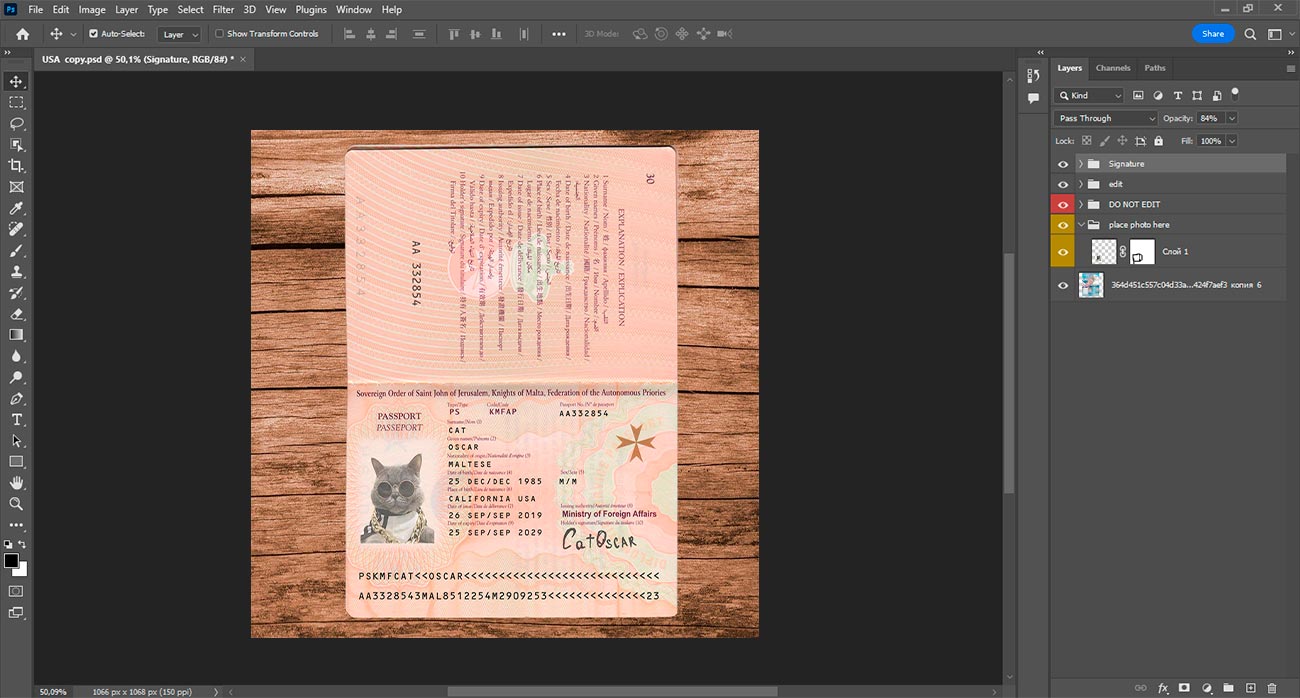Open the Comments panel icon
1300x698 pixels.
pos(1034,98)
